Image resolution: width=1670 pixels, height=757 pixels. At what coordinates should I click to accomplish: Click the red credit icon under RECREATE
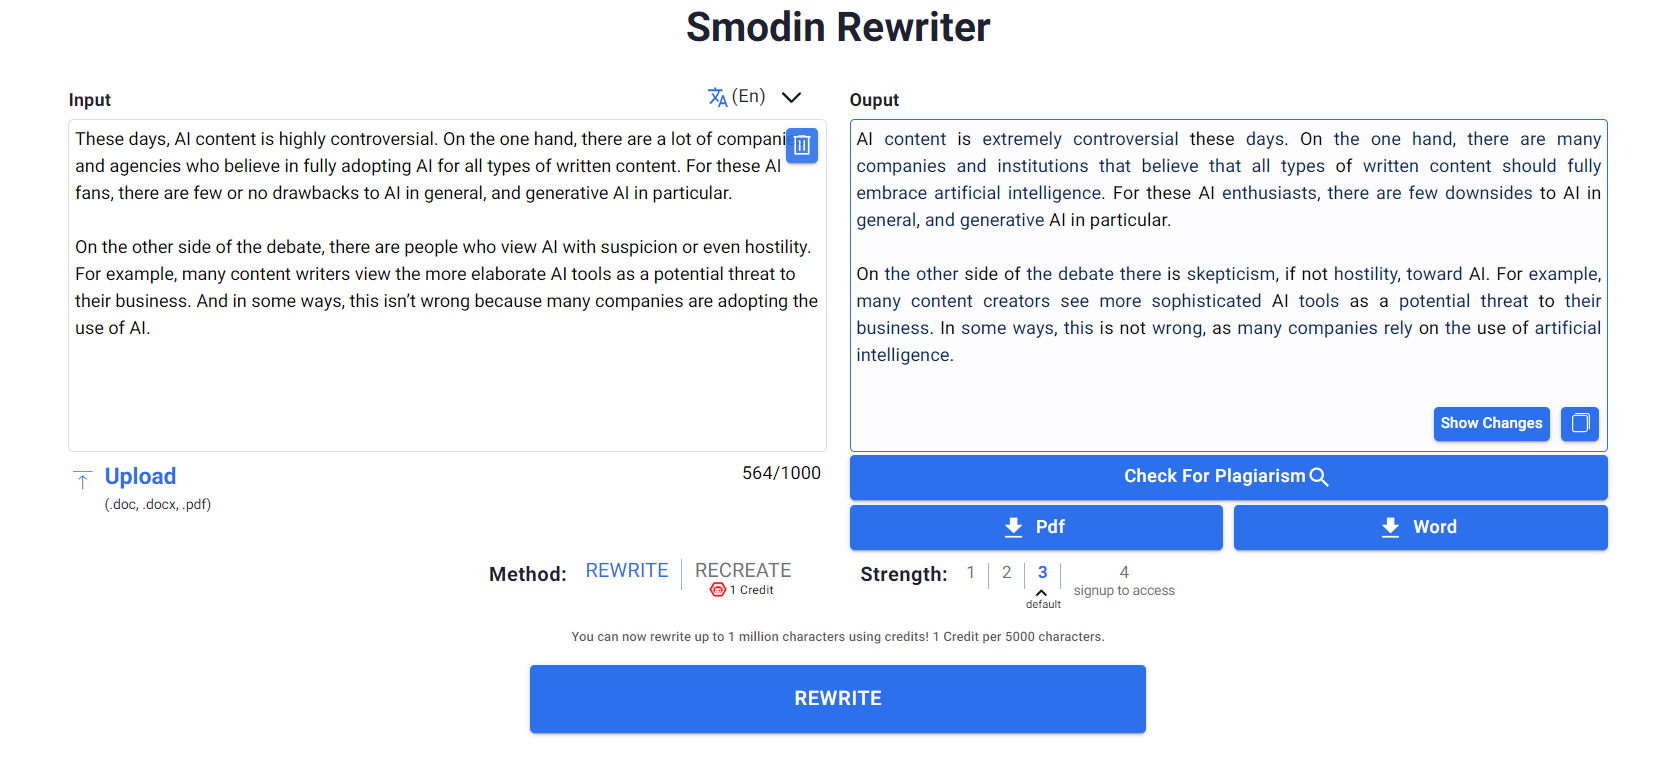(718, 590)
